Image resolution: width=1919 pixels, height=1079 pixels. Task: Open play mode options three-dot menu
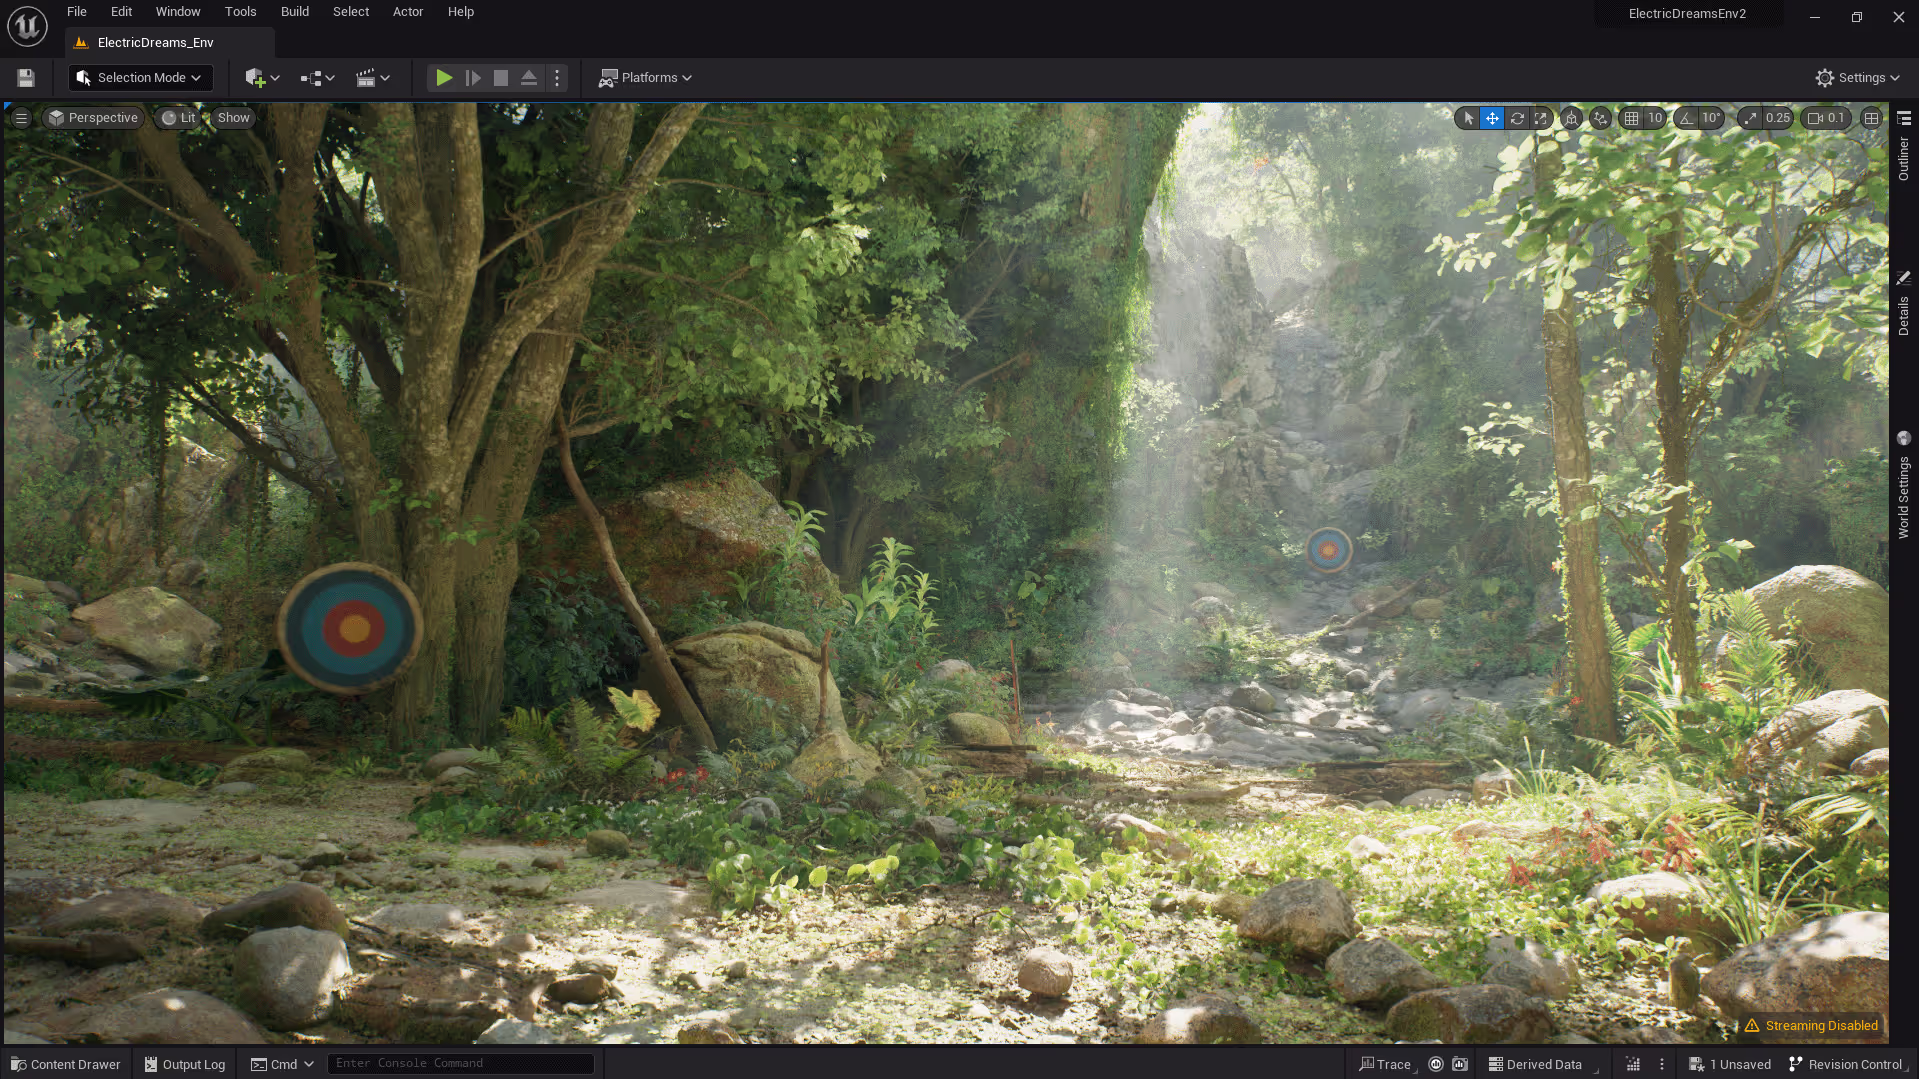[x=557, y=78]
